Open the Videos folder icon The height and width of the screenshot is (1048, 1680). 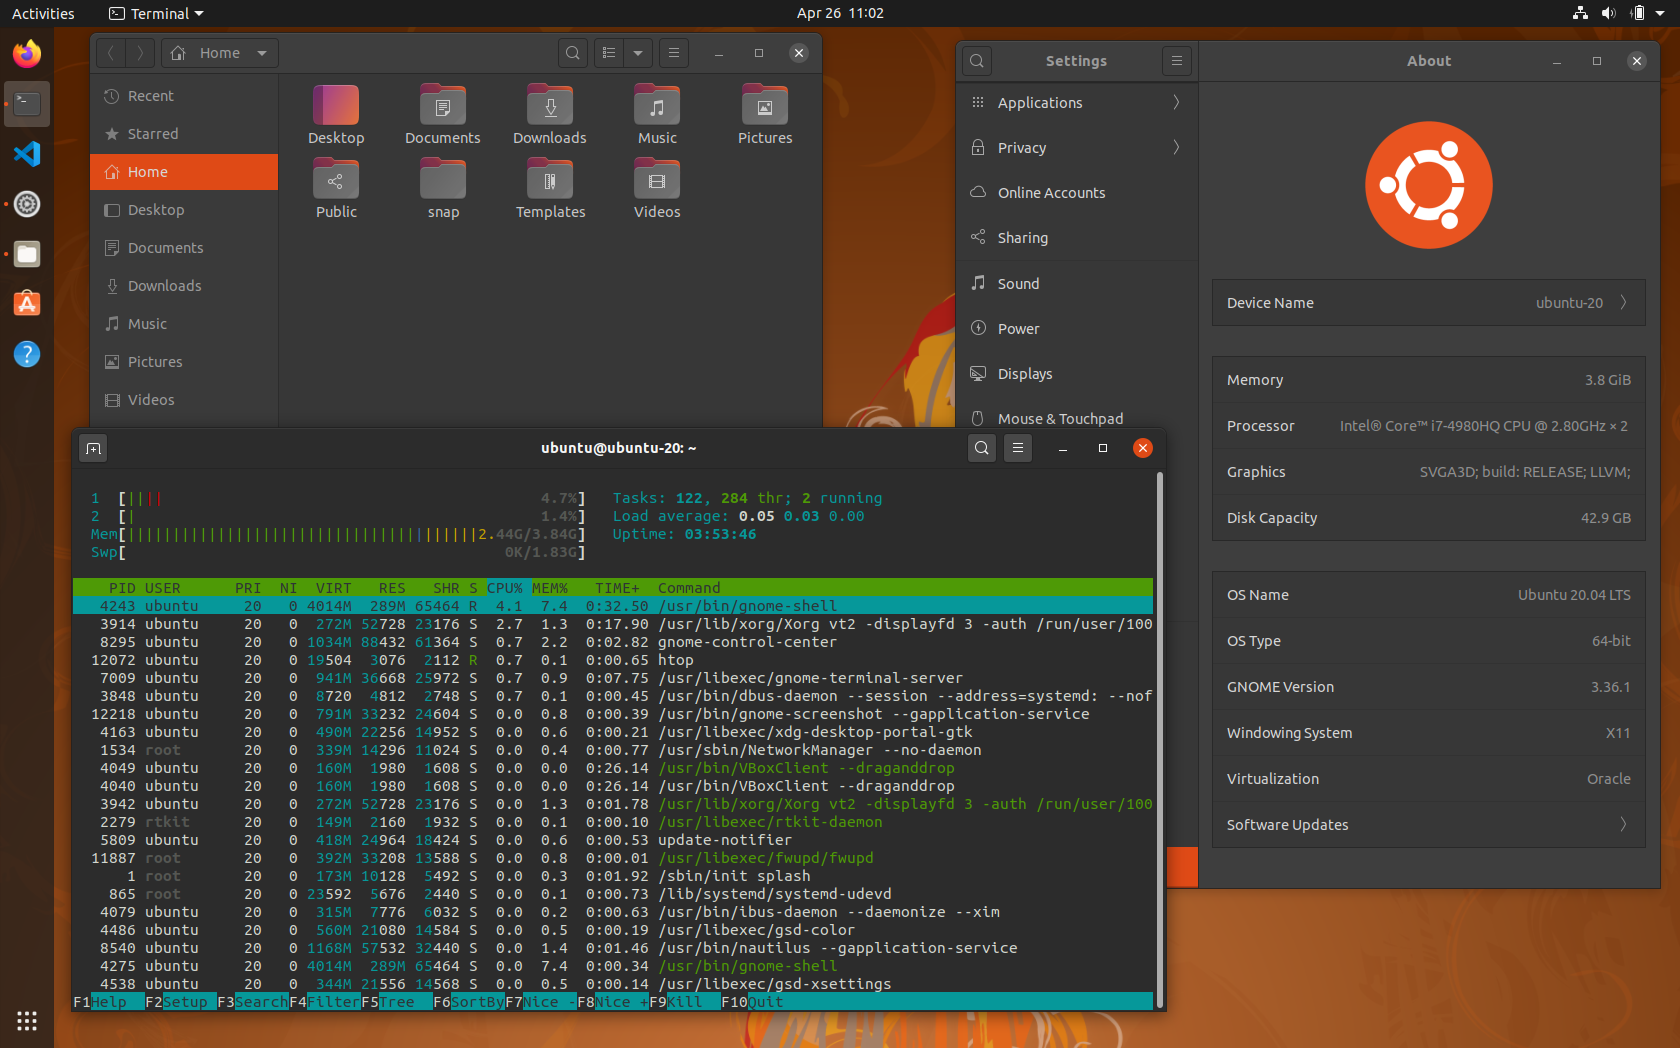(x=657, y=190)
